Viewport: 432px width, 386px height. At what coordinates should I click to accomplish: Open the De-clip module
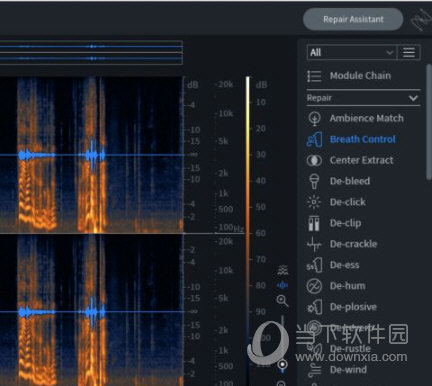pos(334,223)
